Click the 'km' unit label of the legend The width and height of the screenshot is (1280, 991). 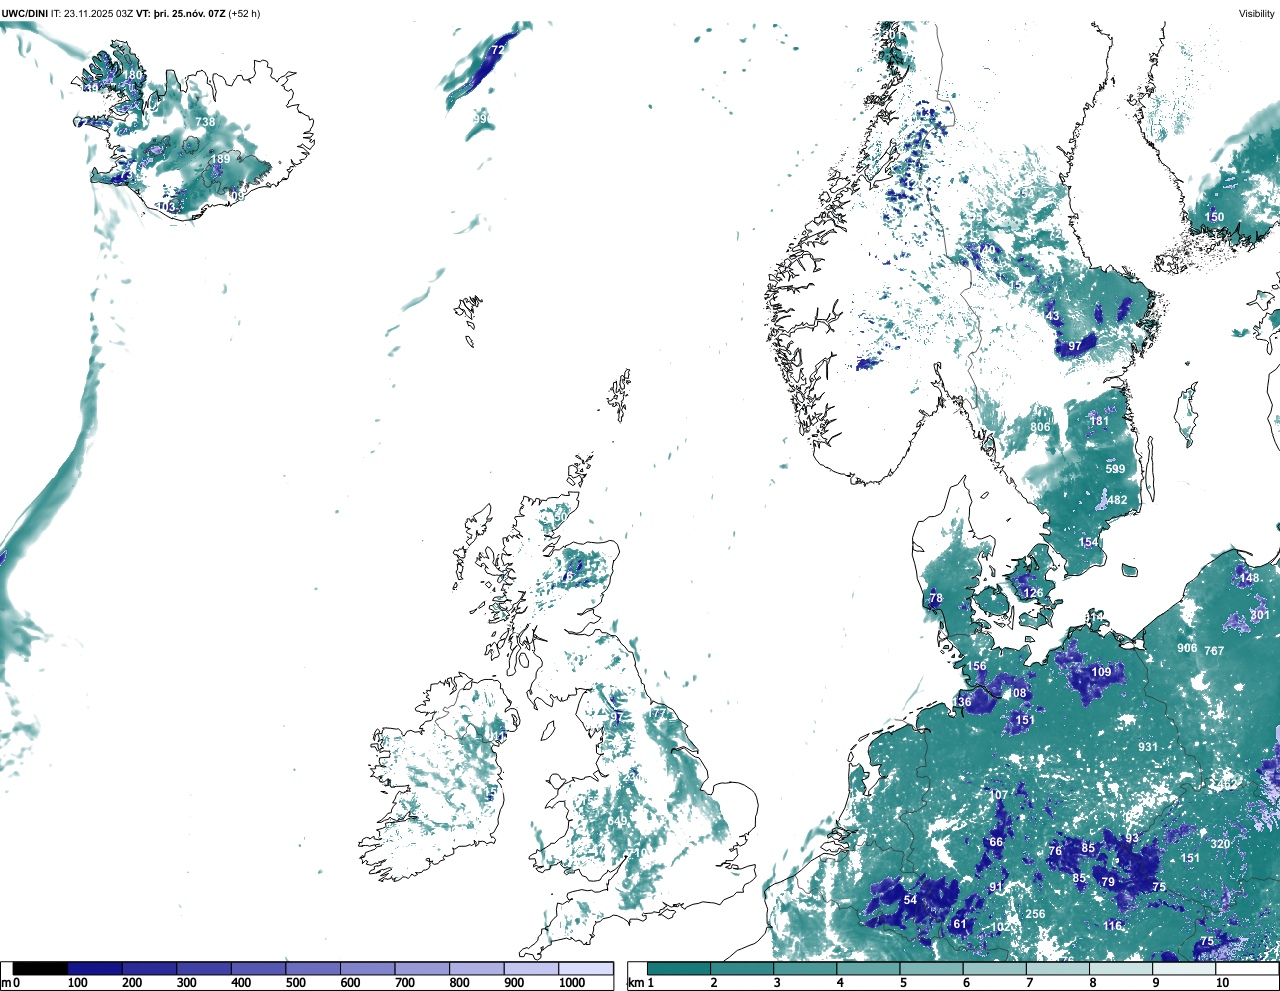635,983
